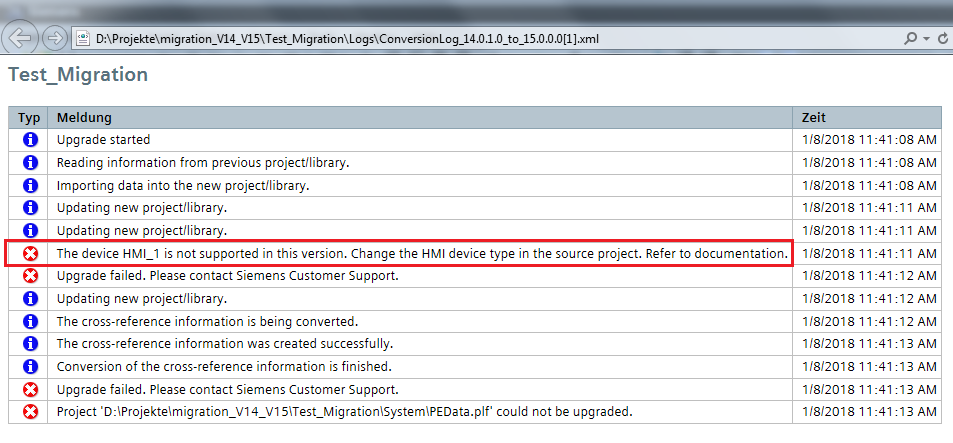
Task: Click the info icon beside "Importing data" message
Action: (30, 185)
